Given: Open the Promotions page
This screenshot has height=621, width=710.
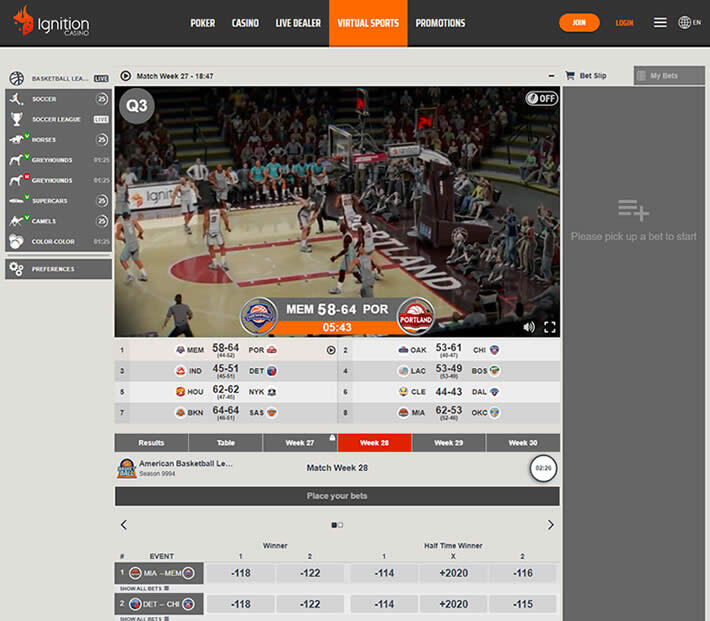Looking at the screenshot, I should click(440, 23).
